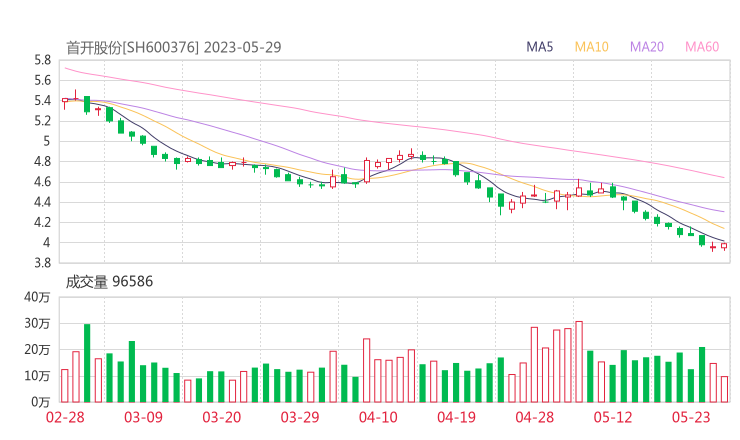Click the 05-12 date axis label

point(613,417)
